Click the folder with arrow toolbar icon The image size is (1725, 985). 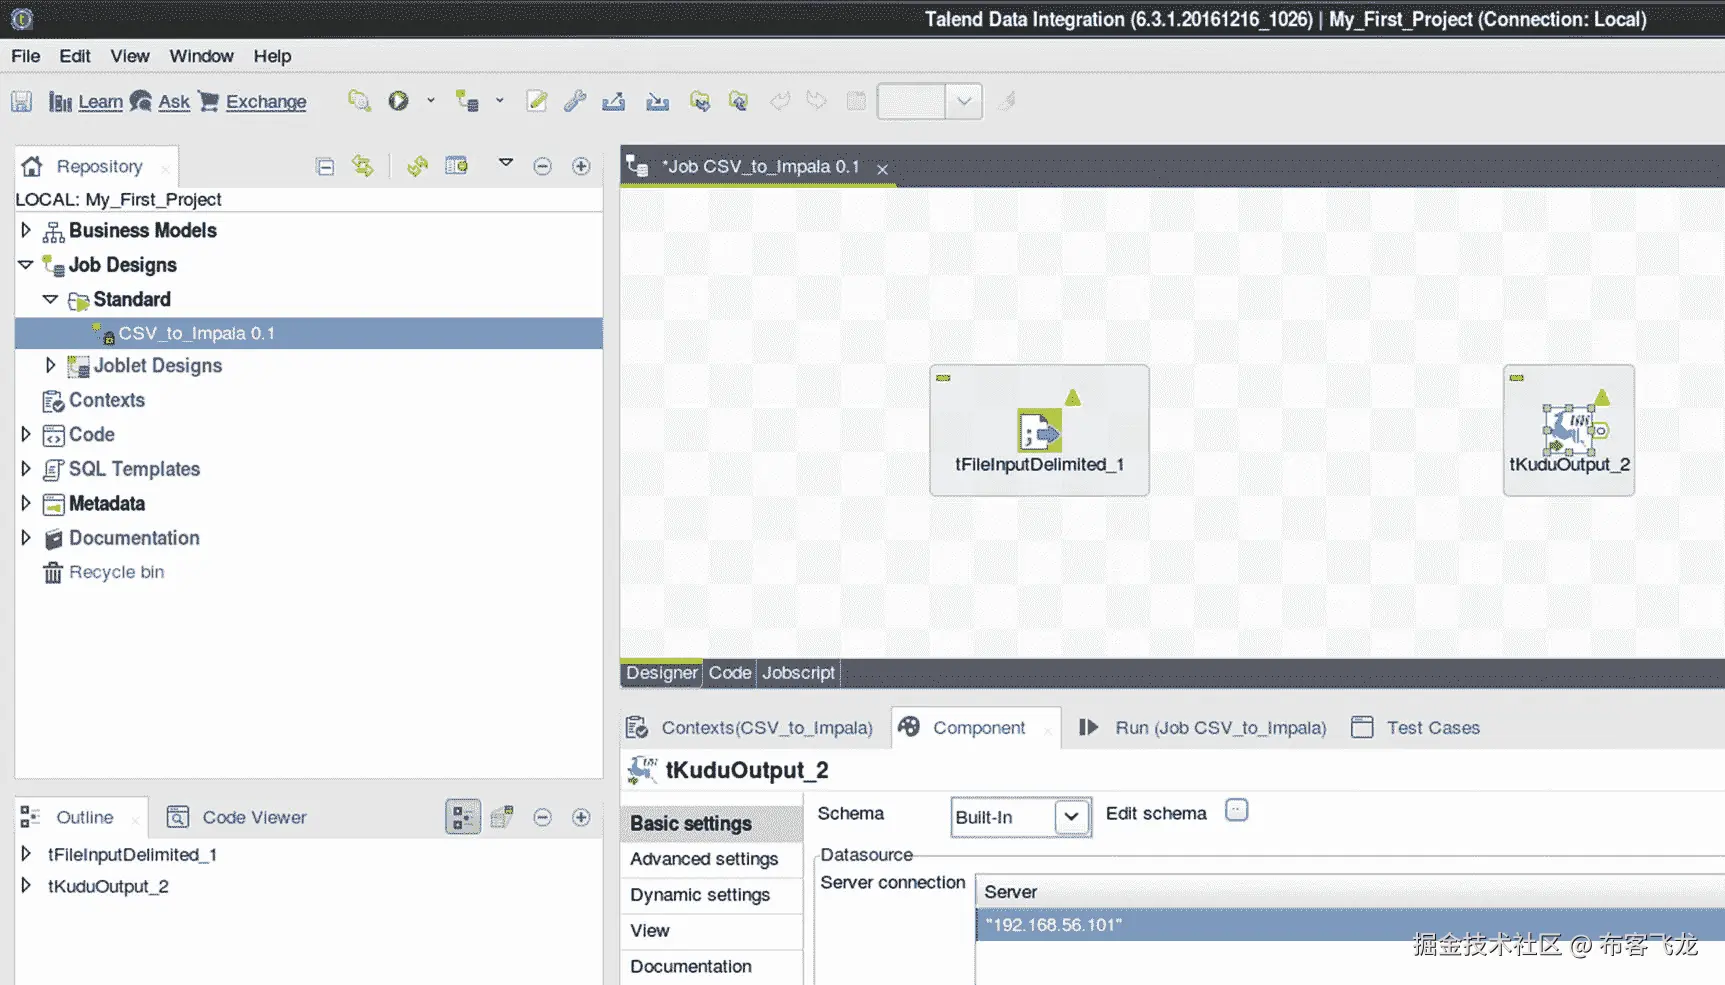(700, 100)
